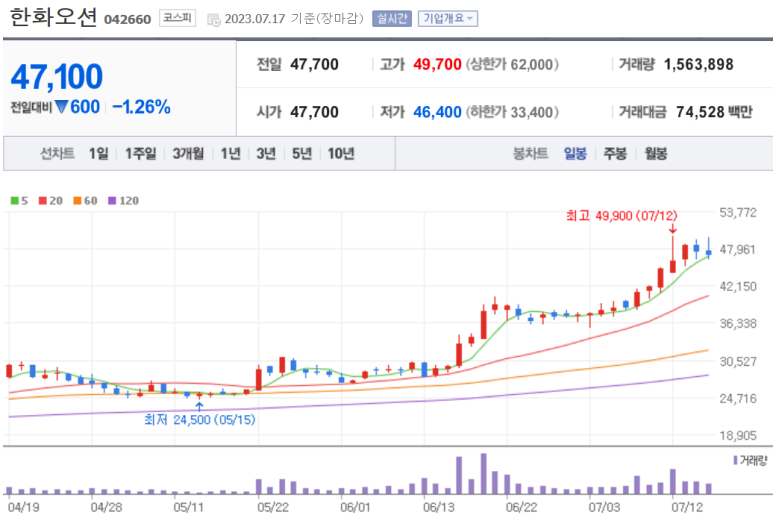
Task: Switch candle chart to 주봉
Action: click(613, 153)
